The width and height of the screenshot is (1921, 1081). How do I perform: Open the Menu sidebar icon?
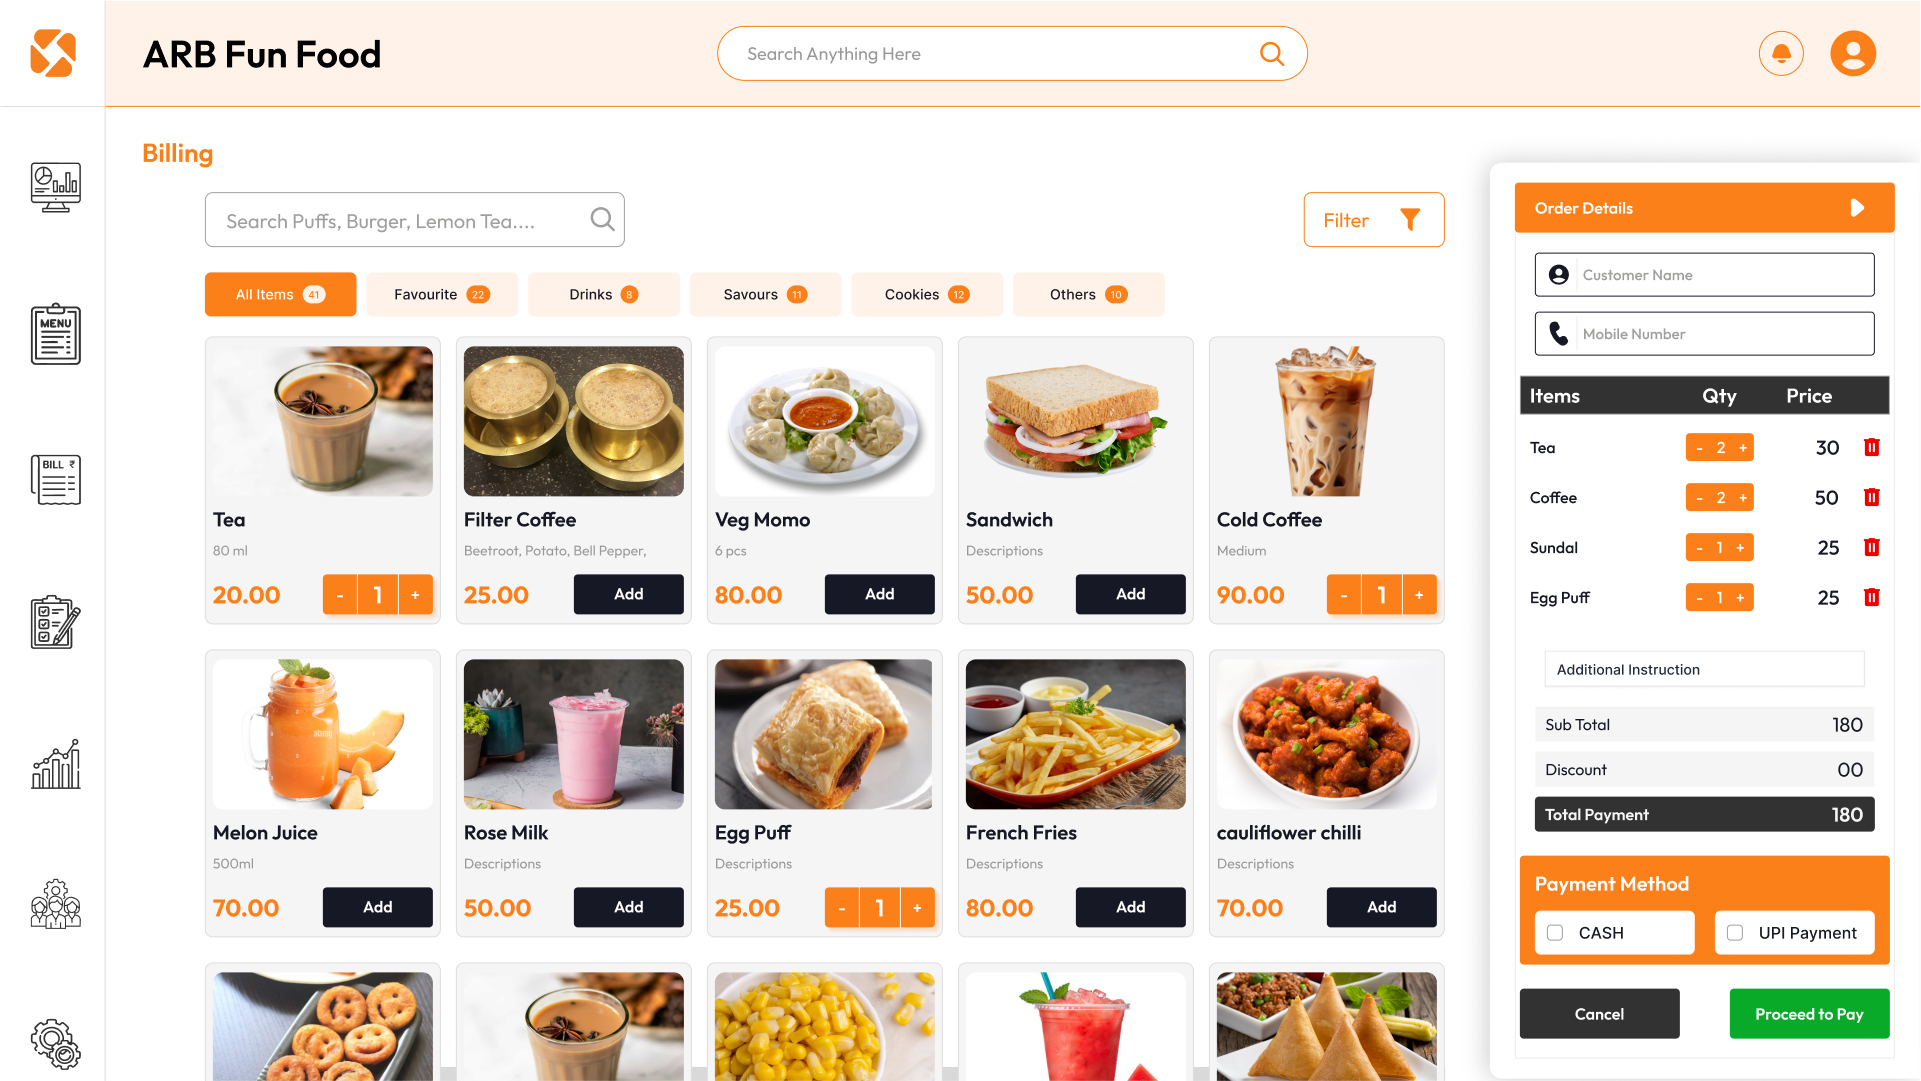(x=55, y=334)
